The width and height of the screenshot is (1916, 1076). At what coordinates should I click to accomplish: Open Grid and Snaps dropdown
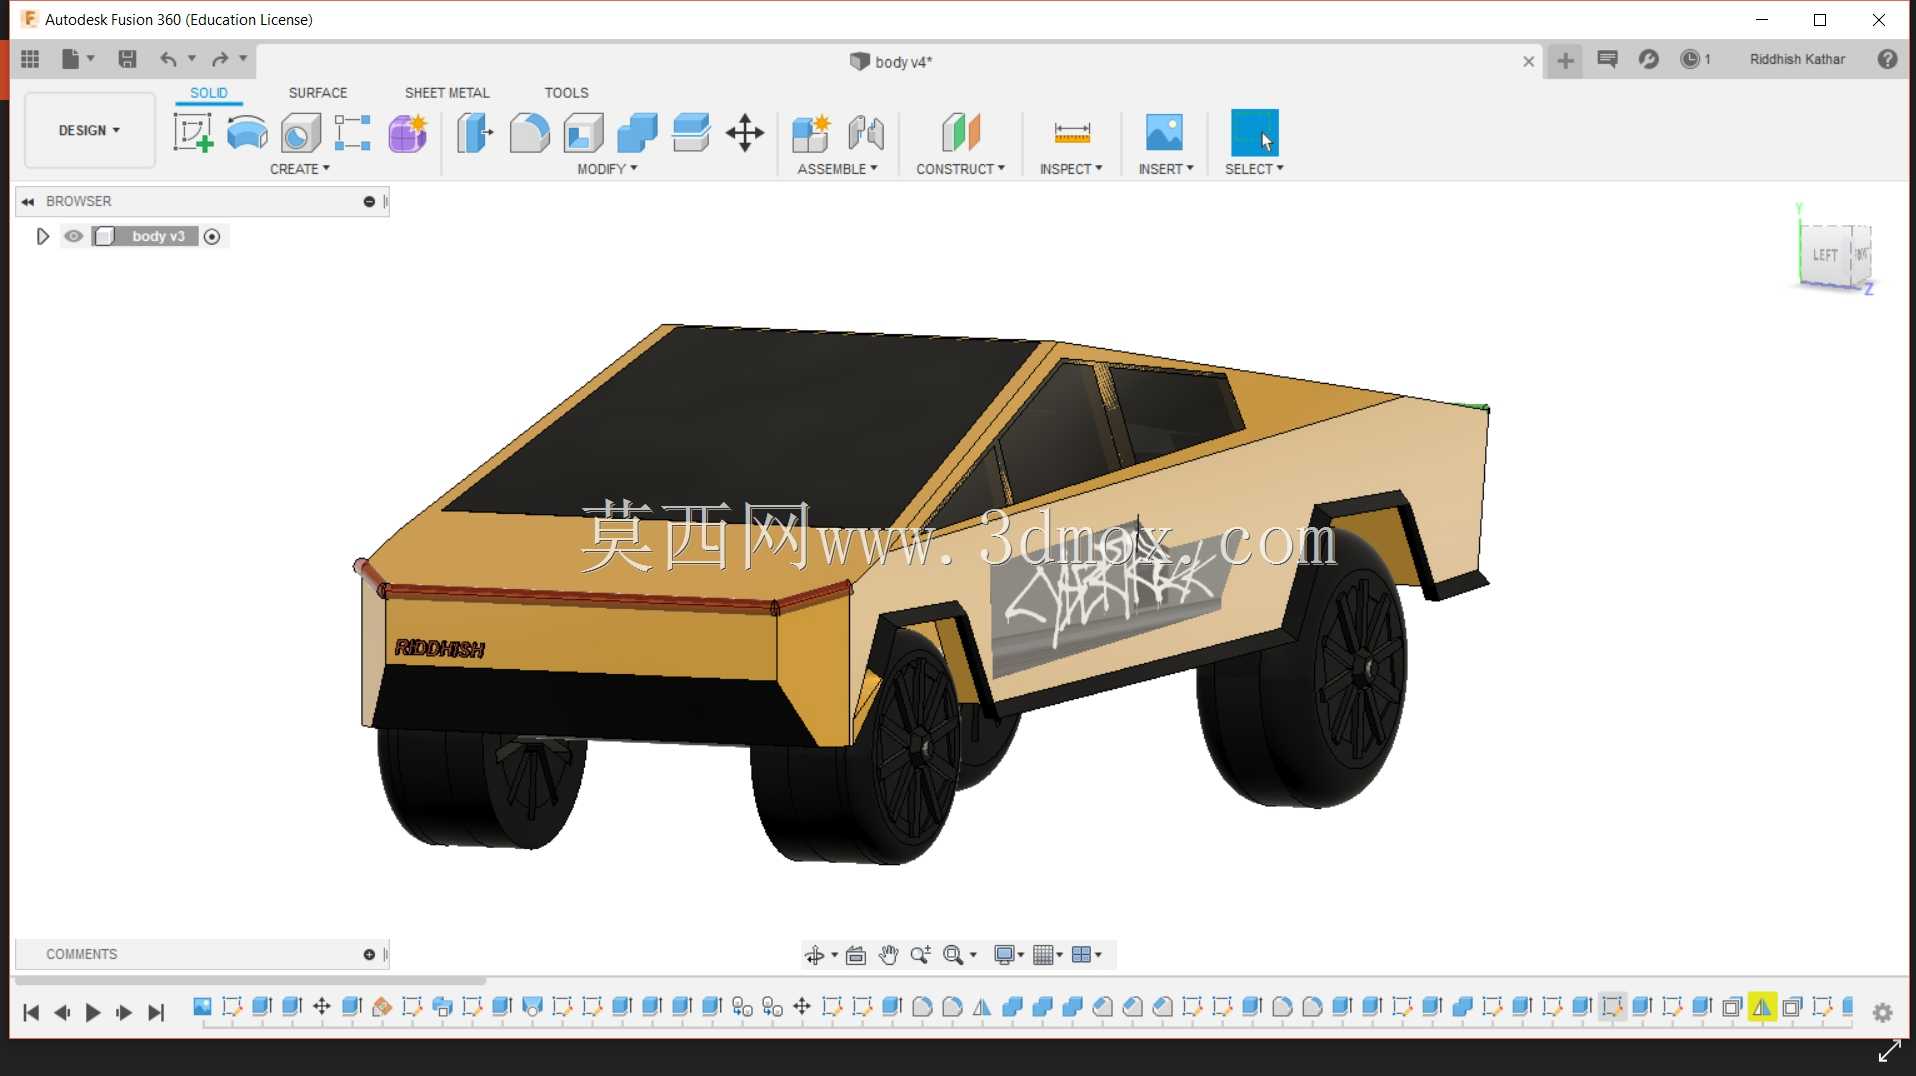click(1048, 955)
